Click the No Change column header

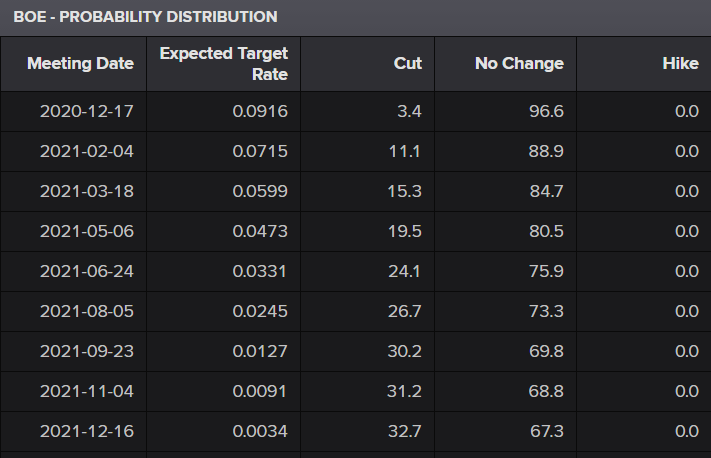(x=506, y=64)
